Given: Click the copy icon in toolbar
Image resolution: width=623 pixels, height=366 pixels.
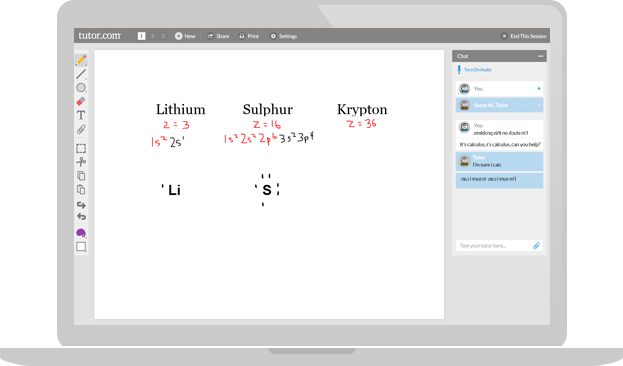Looking at the screenshot, I should click(81, 176).
